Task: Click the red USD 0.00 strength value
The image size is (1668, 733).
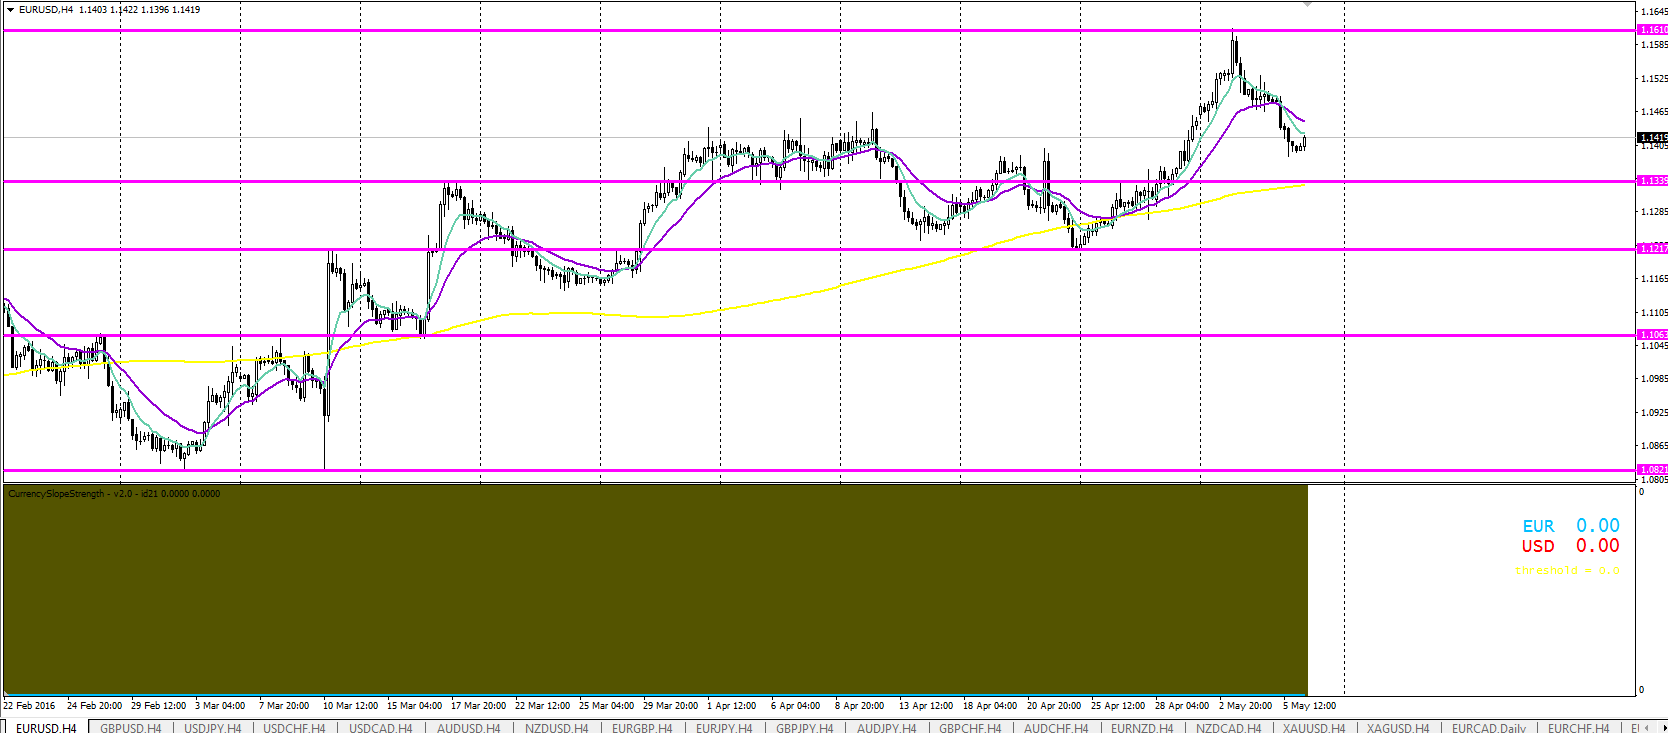Action: [1571, 546]
